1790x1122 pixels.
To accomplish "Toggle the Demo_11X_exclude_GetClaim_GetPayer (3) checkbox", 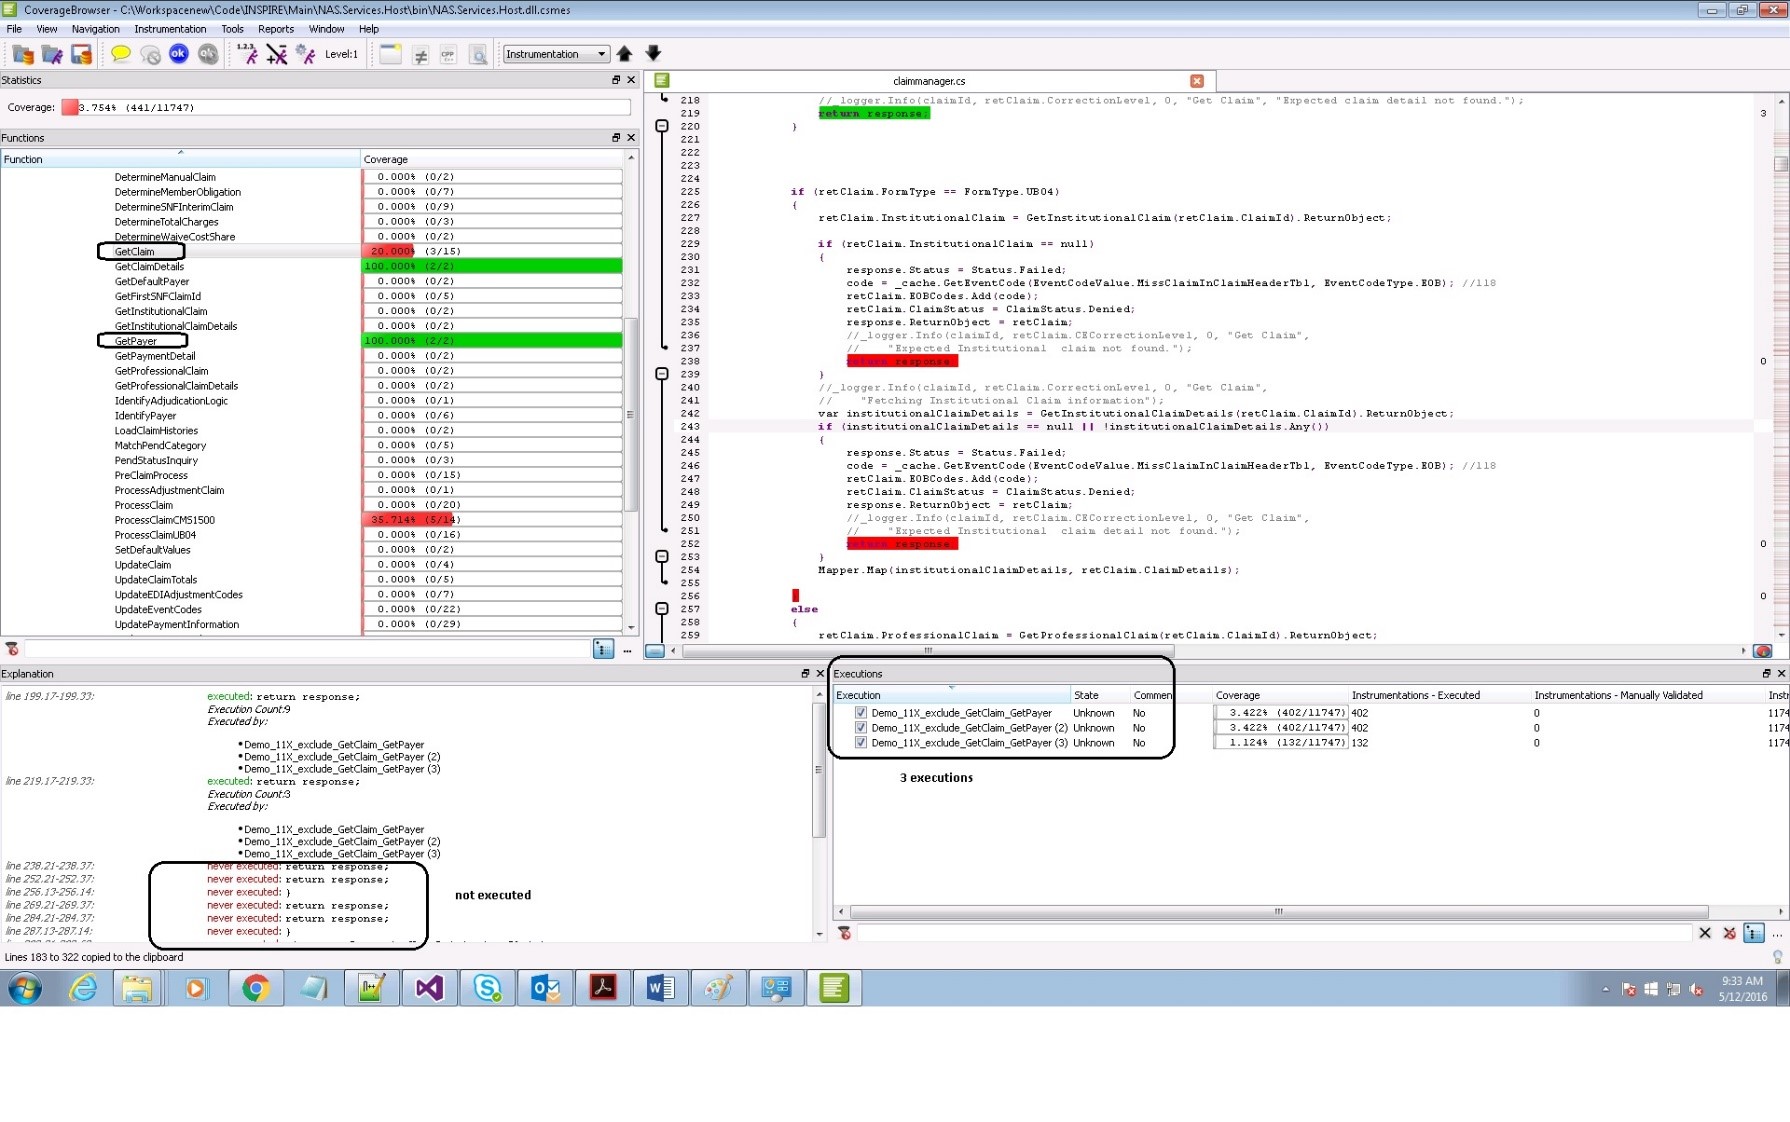I will pyautogui.click(x=860, y=743).
